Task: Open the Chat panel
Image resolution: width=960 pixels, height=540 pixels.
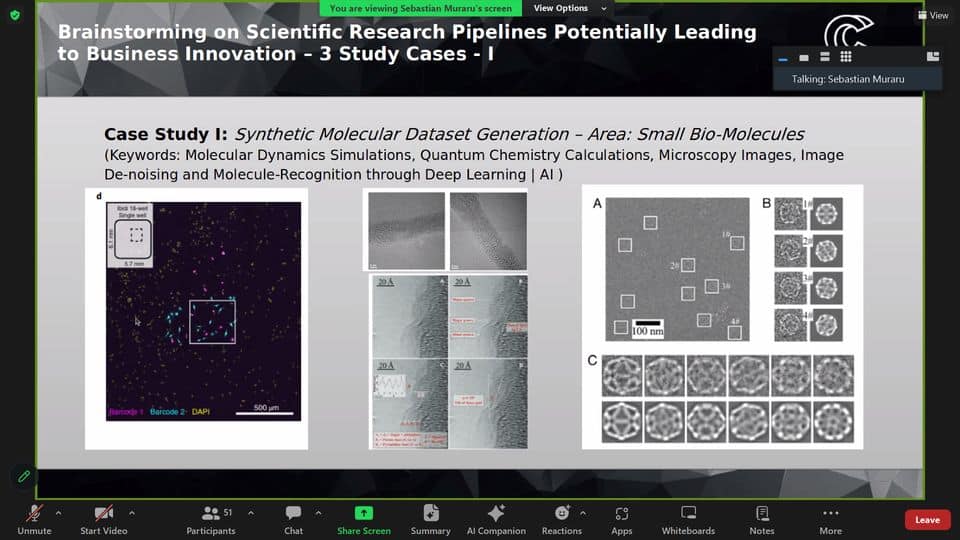Action: tap(293, 514)
